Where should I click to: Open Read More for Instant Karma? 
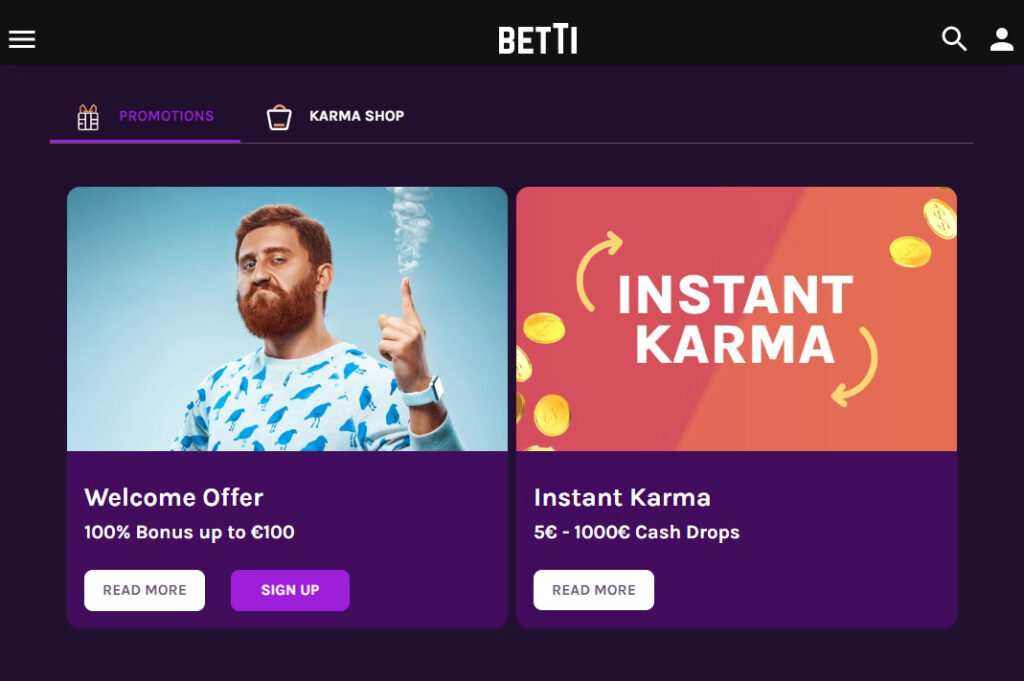pyautogui.click(x=593, y=589)
